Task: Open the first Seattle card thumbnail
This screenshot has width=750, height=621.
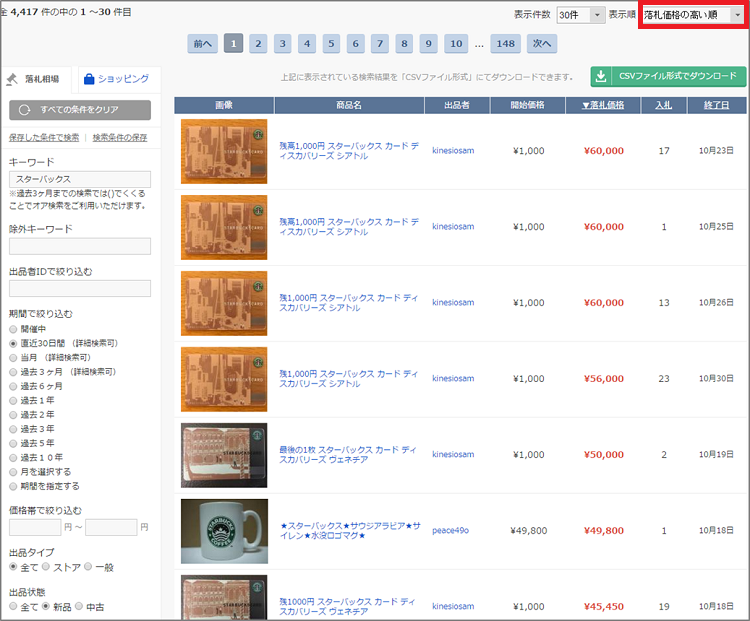Action: (224, 151)
